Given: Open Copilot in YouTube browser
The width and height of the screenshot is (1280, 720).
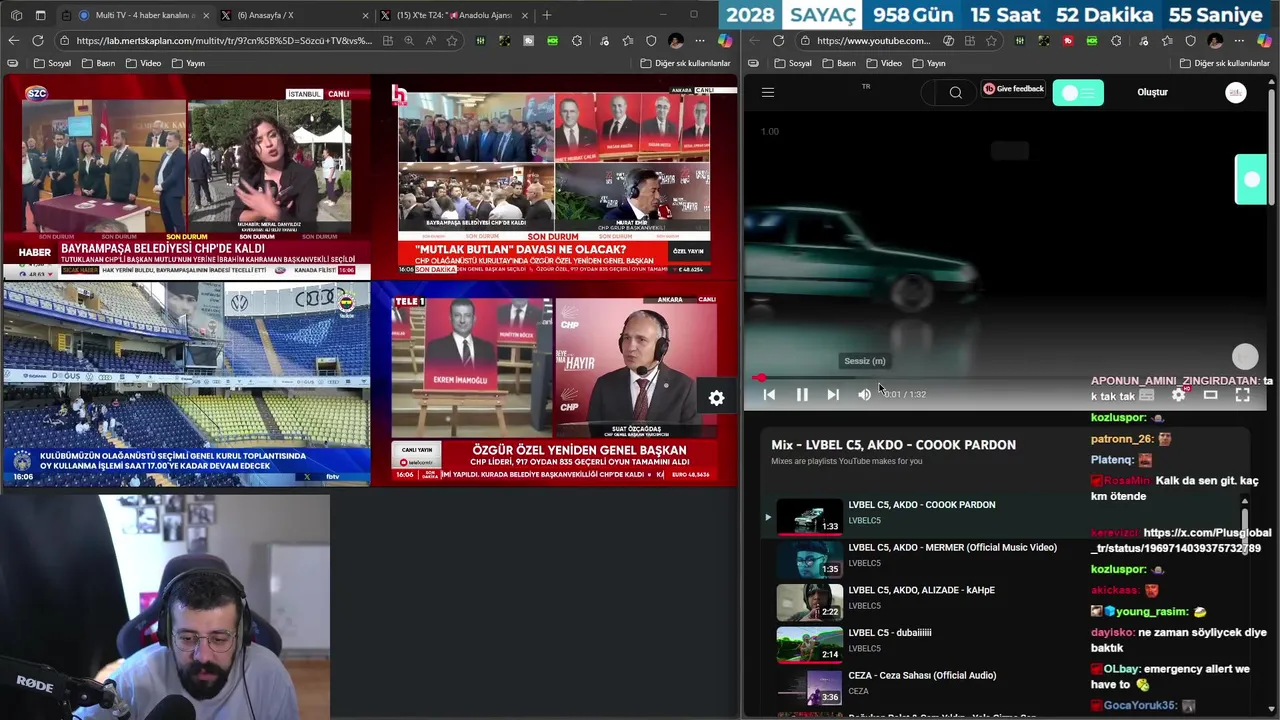Looking at the screenshot, I should (x=1265, y=41).
